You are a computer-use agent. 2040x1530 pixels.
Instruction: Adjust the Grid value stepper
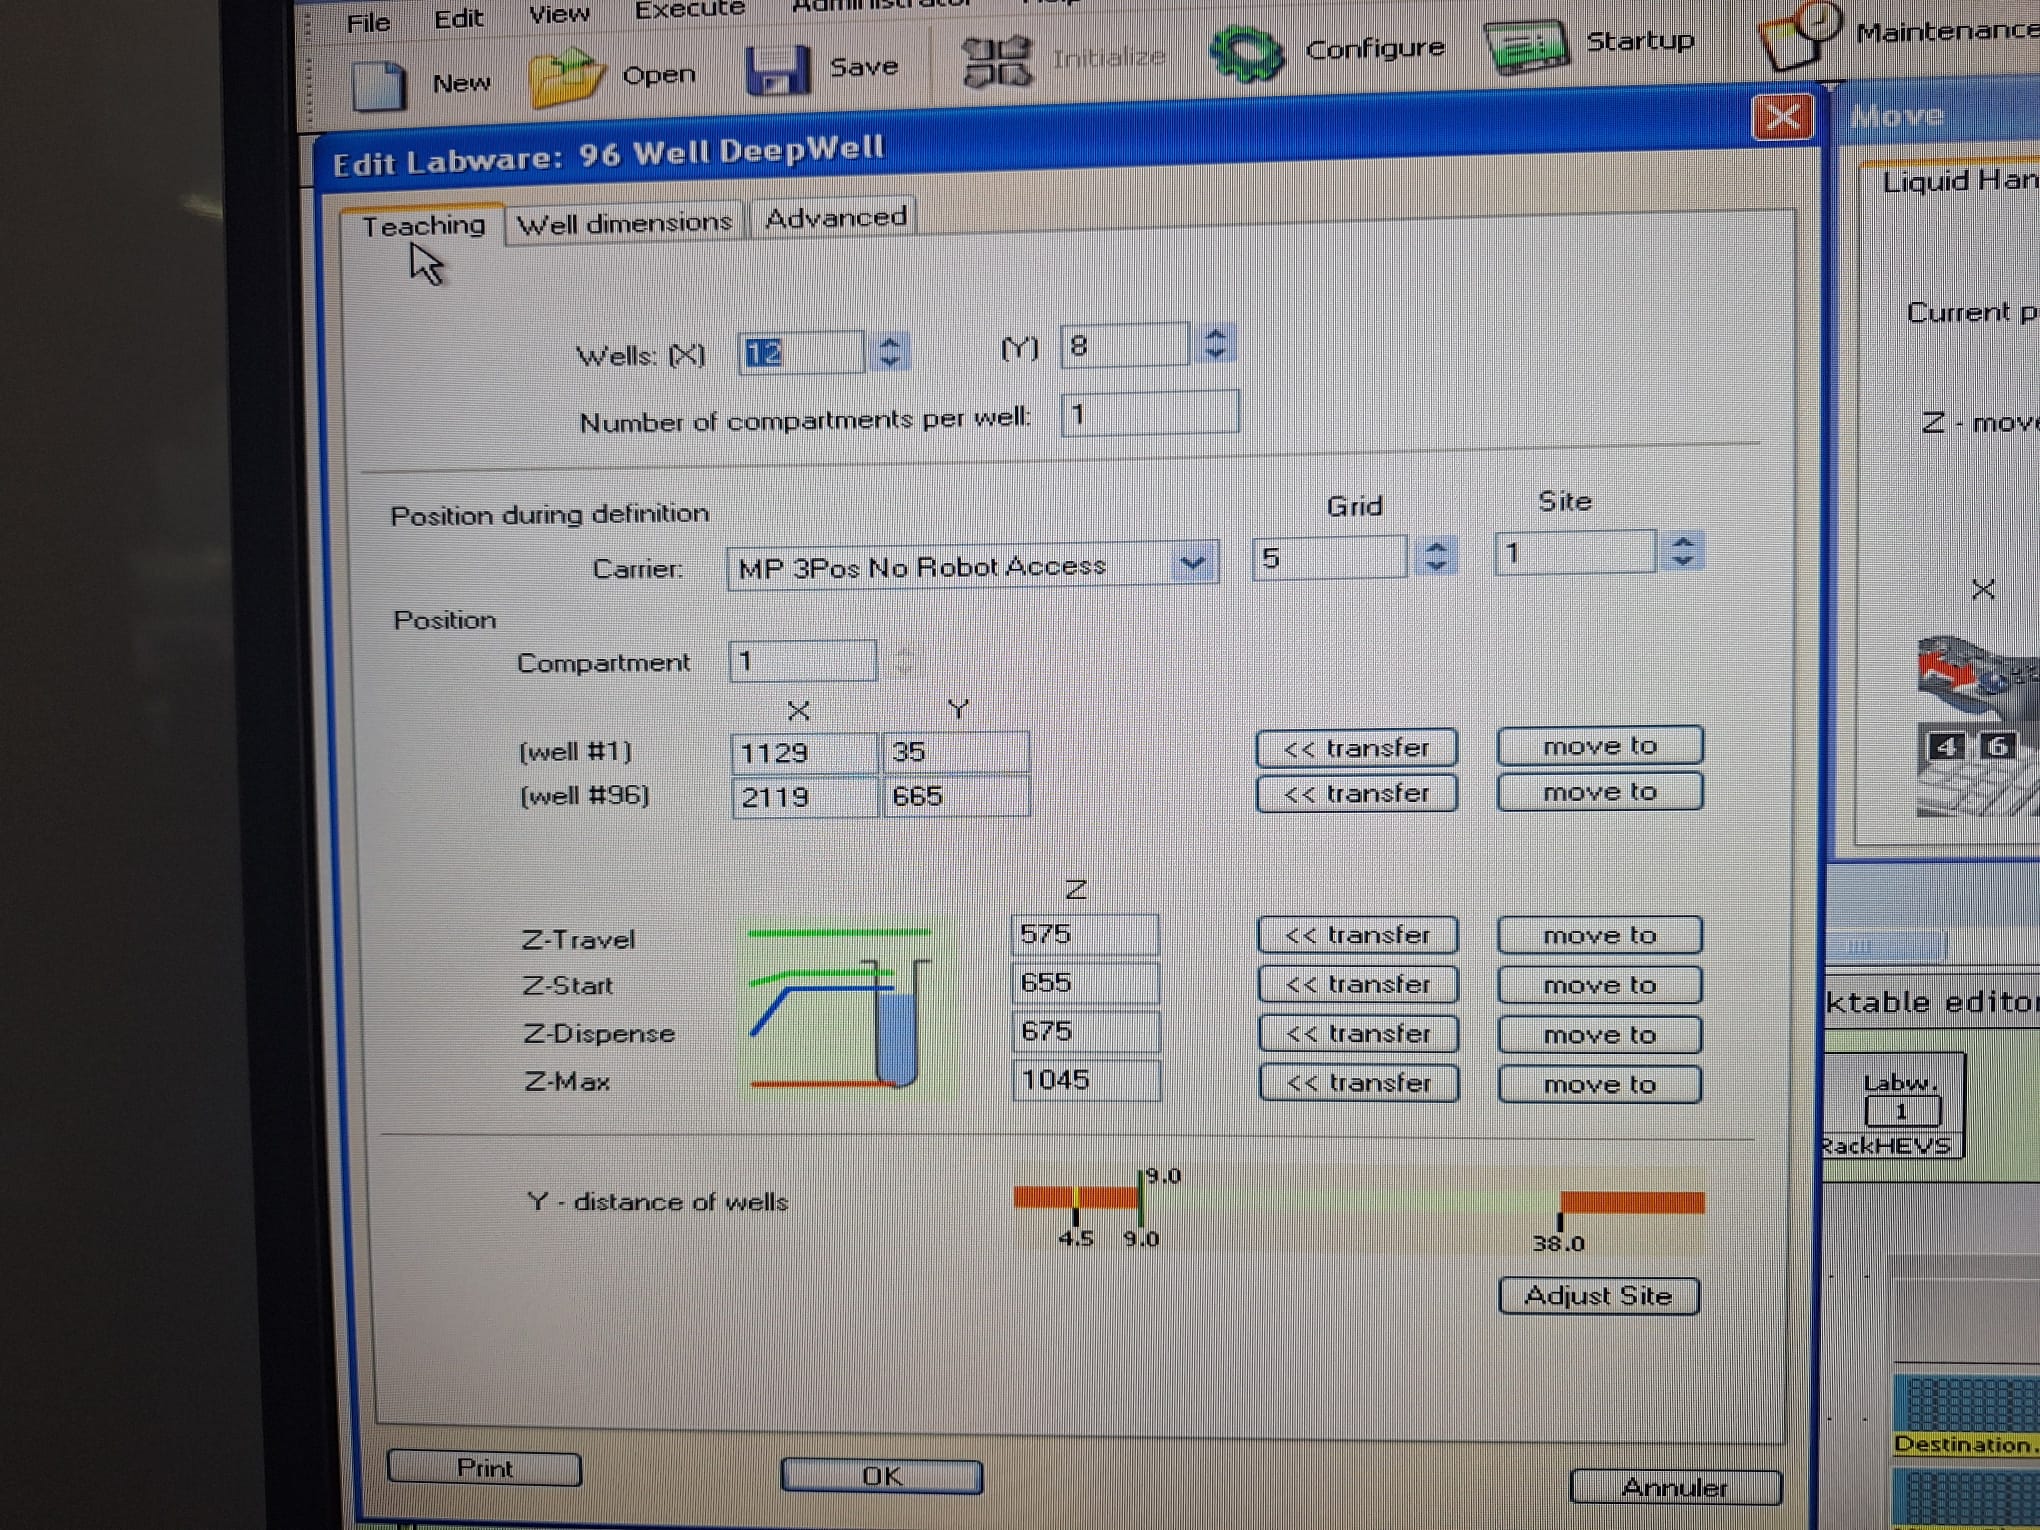click(1436, 556)
